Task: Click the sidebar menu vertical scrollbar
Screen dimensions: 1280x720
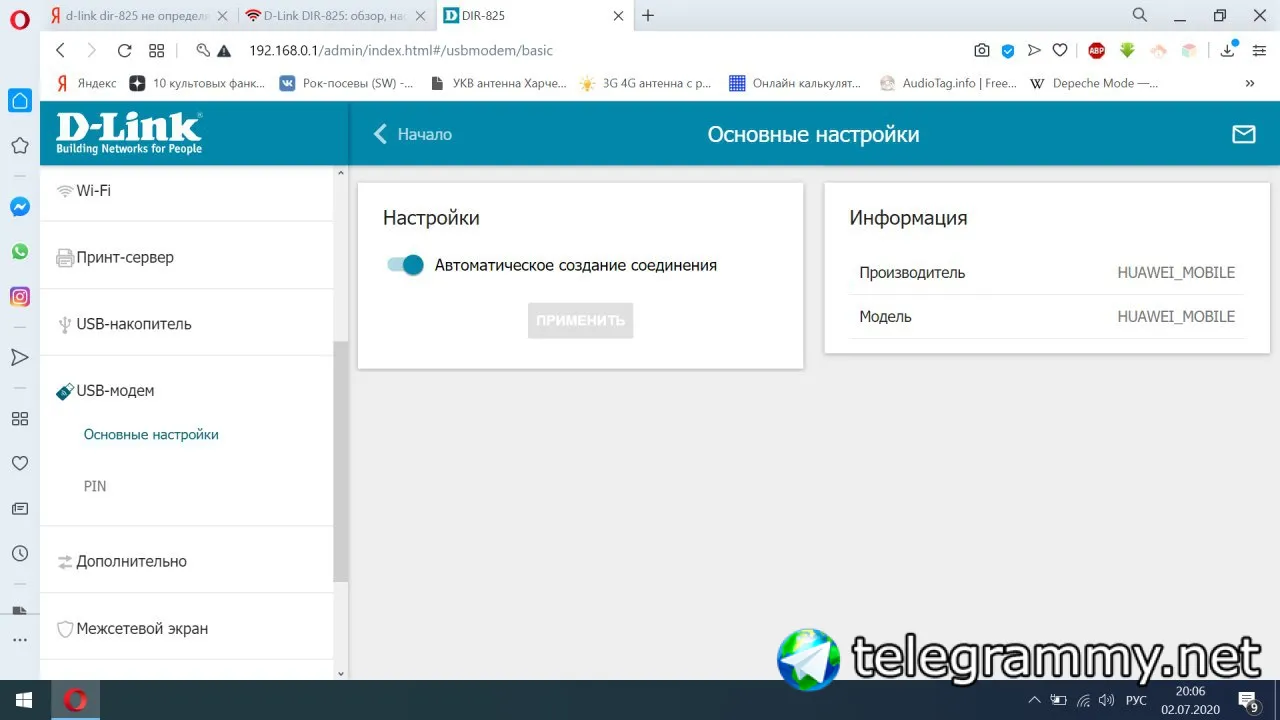Action: click(x=340, y=461)
